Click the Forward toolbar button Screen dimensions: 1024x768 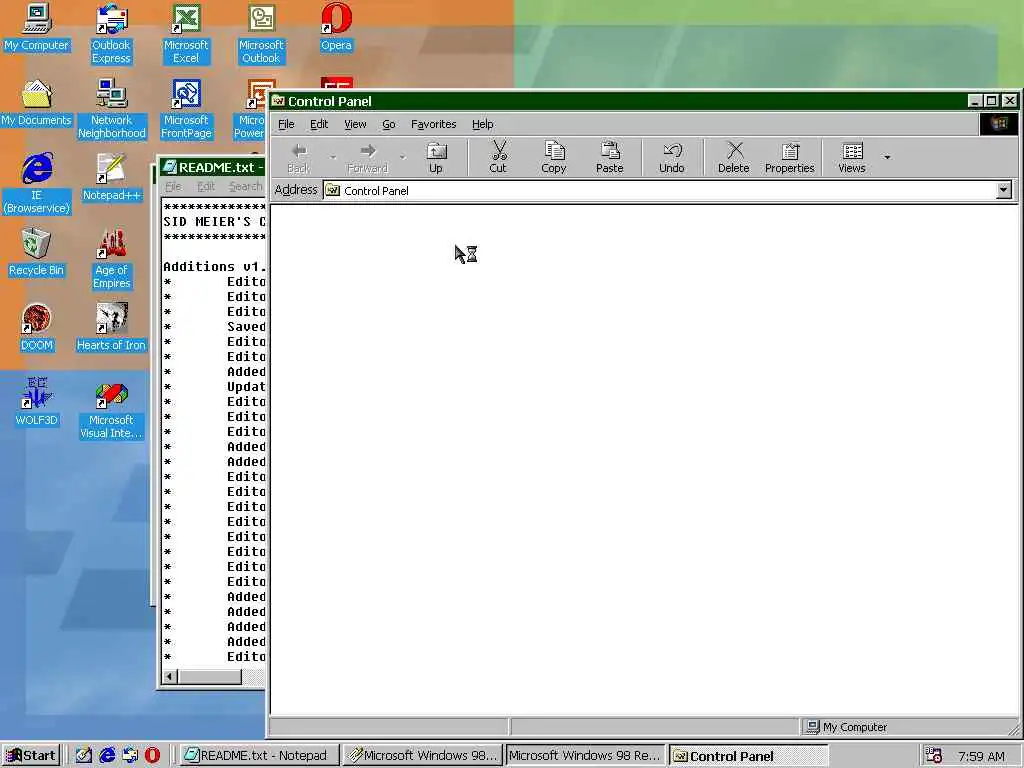(368, 158)
